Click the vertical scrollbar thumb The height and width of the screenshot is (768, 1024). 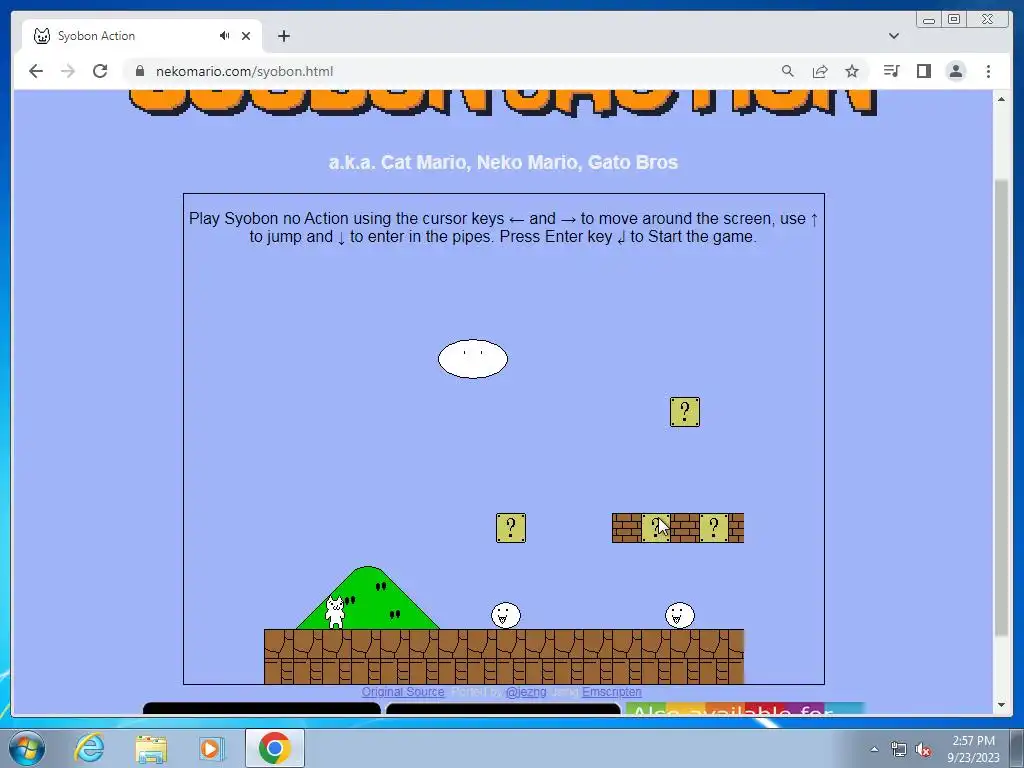pyautogui.click(x=1001, y=406)
